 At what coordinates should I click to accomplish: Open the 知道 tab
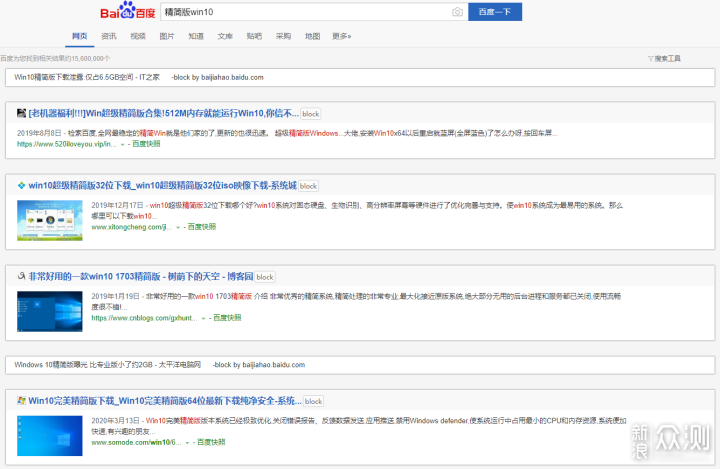click(196, 36)
